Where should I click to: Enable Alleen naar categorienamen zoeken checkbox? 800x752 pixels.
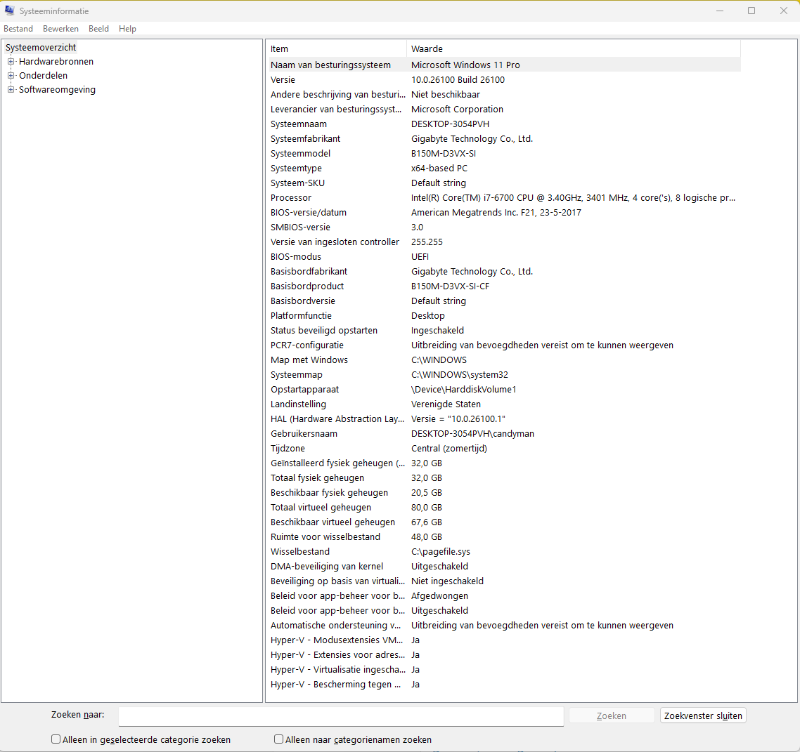[x=279, y=739]
